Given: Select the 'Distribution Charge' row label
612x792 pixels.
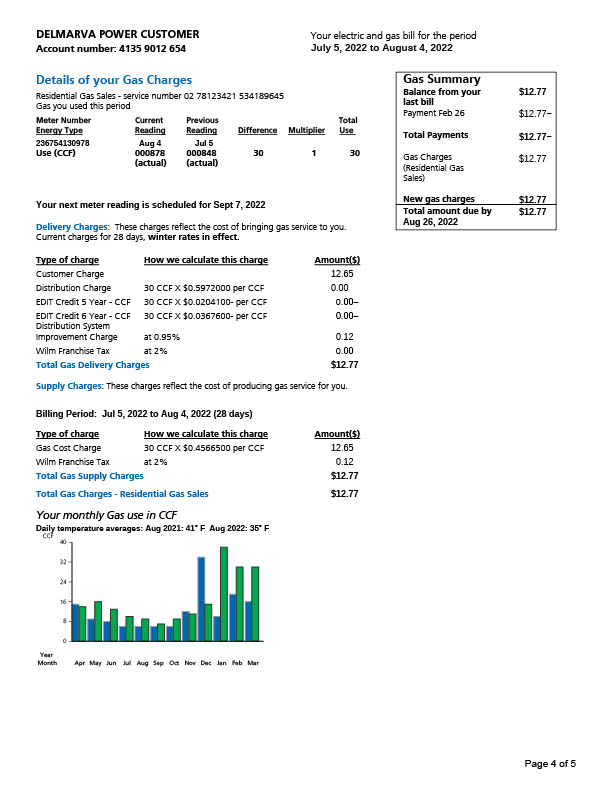Looking at the screenshot, I should click(73, 287).
